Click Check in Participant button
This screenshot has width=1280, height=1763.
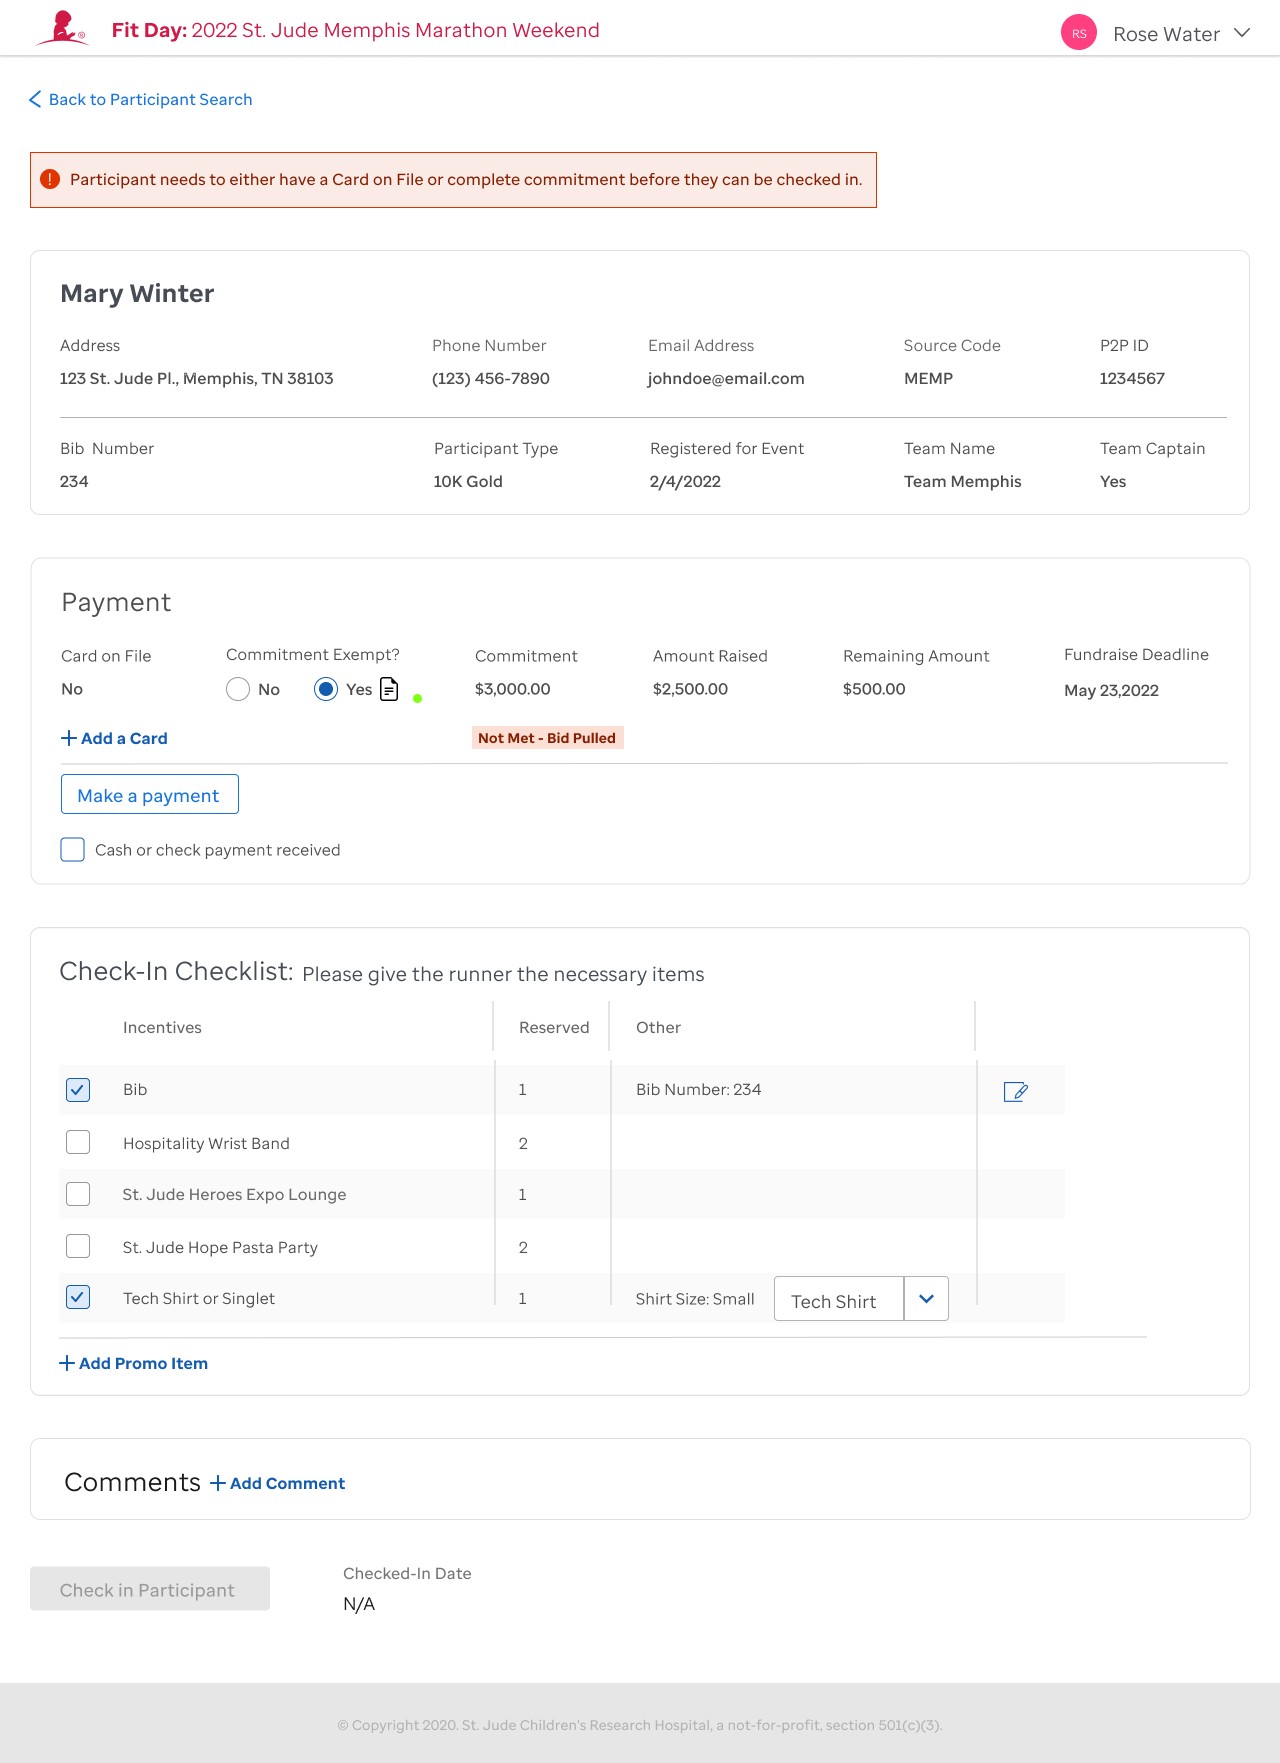[150, 1588]
